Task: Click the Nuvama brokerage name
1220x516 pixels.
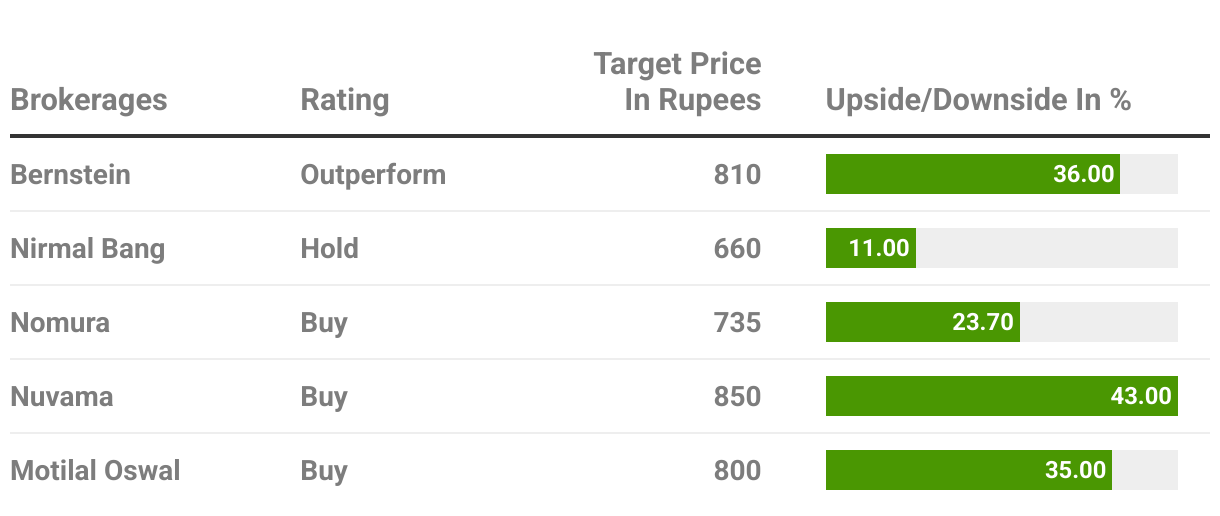Action: click(x=62, y=396)
